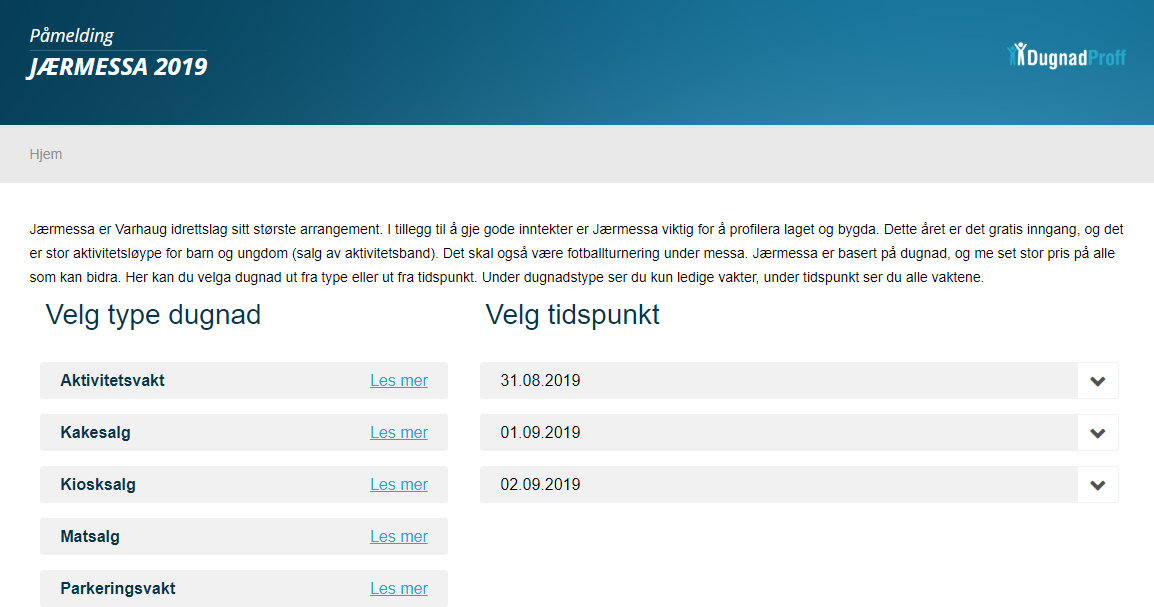This screenshot has height=607, width=1154.
Task: Choose the Kakesalg dugnad type
Action: (x=95, y=433)
